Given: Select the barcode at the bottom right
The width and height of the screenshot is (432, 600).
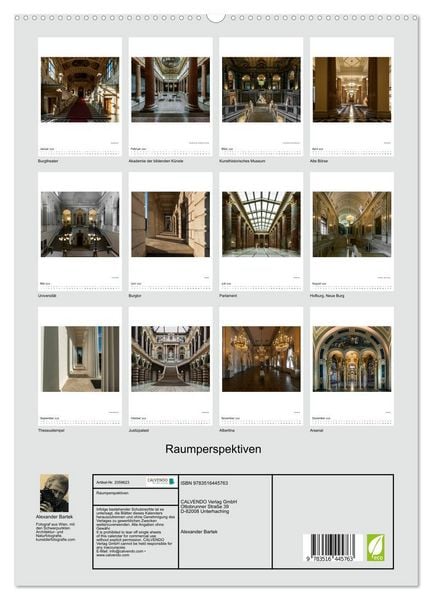Looking at the screenshot, I should click(x=331, y=548).
